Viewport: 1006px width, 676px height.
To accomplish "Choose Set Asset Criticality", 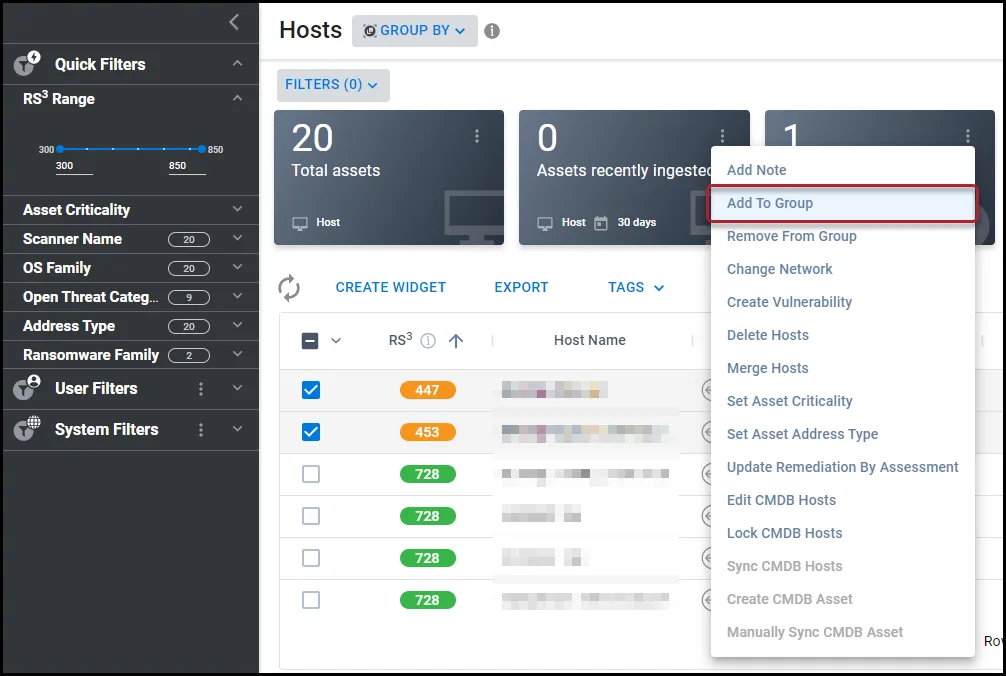I will click(842, 401).
